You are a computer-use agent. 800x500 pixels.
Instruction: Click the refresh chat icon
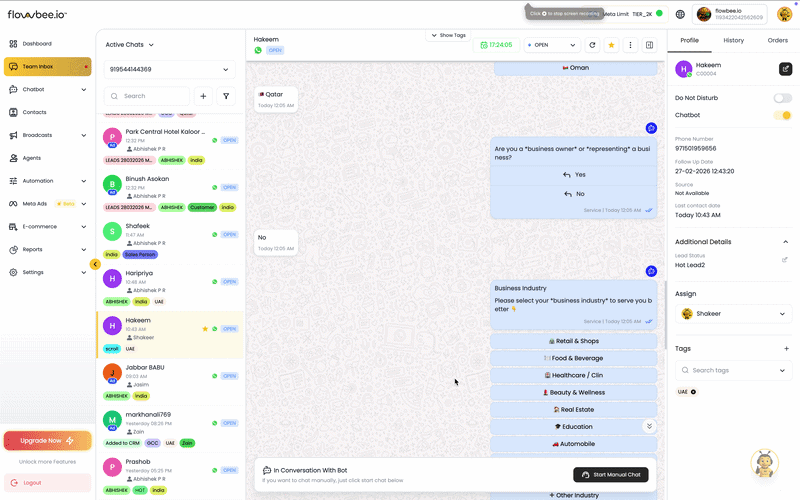pos(592,45)
